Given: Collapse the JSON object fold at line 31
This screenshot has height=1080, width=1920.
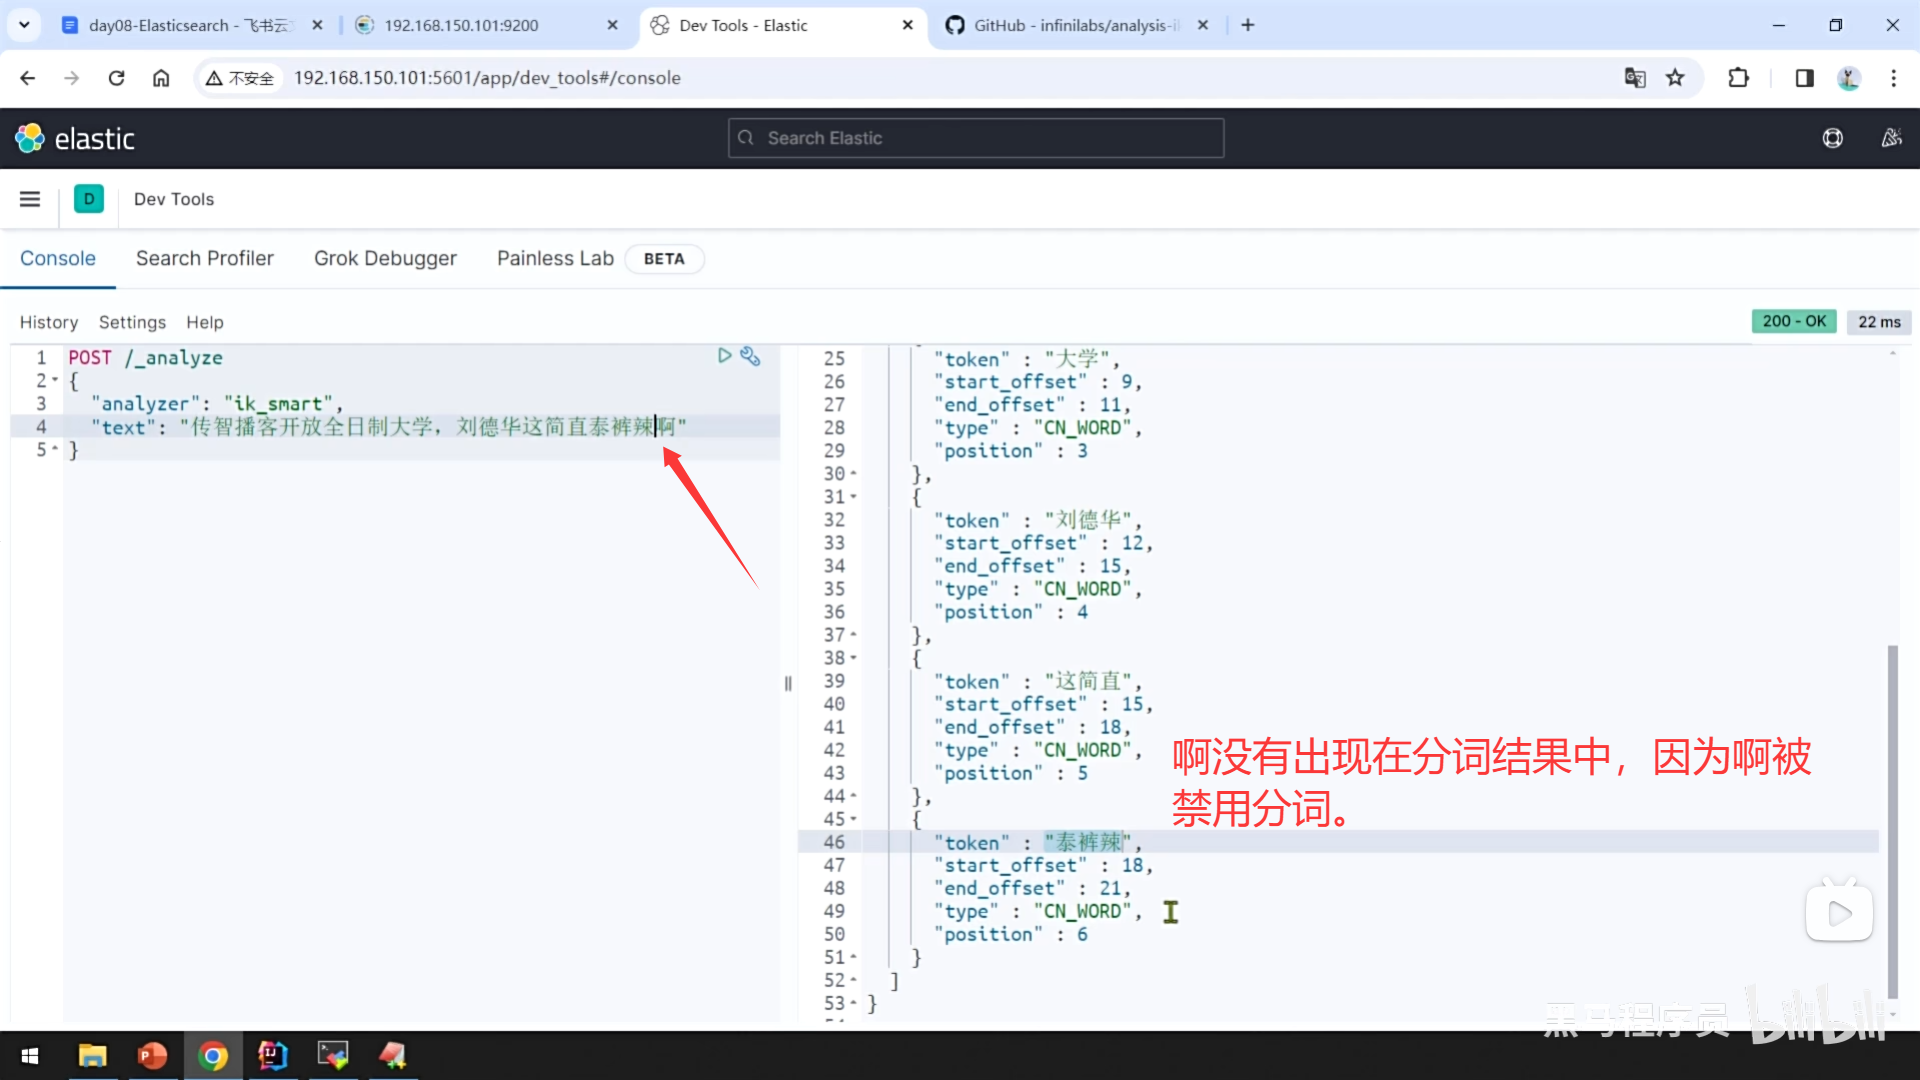Looking at the screenshot, I should [x=853, y=497].
